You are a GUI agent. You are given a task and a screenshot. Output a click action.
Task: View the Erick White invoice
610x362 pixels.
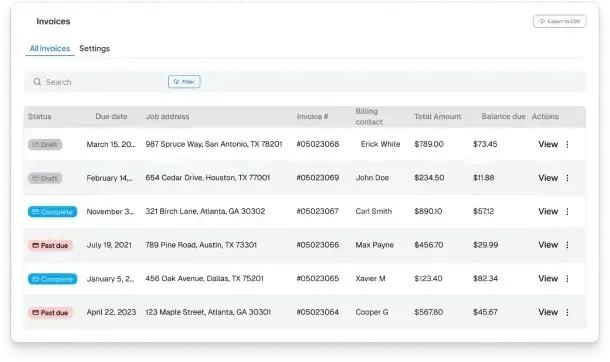tap(548, 144)
